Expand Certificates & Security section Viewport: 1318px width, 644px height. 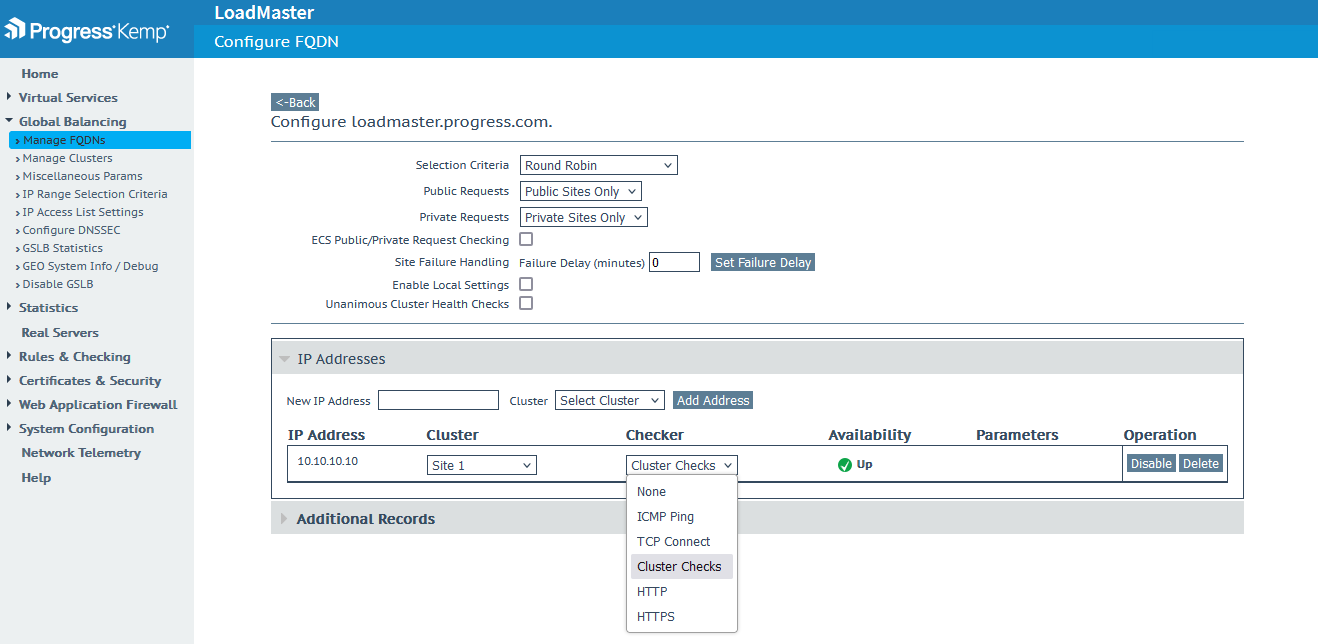pyautogui.click(x=90, y=381)
